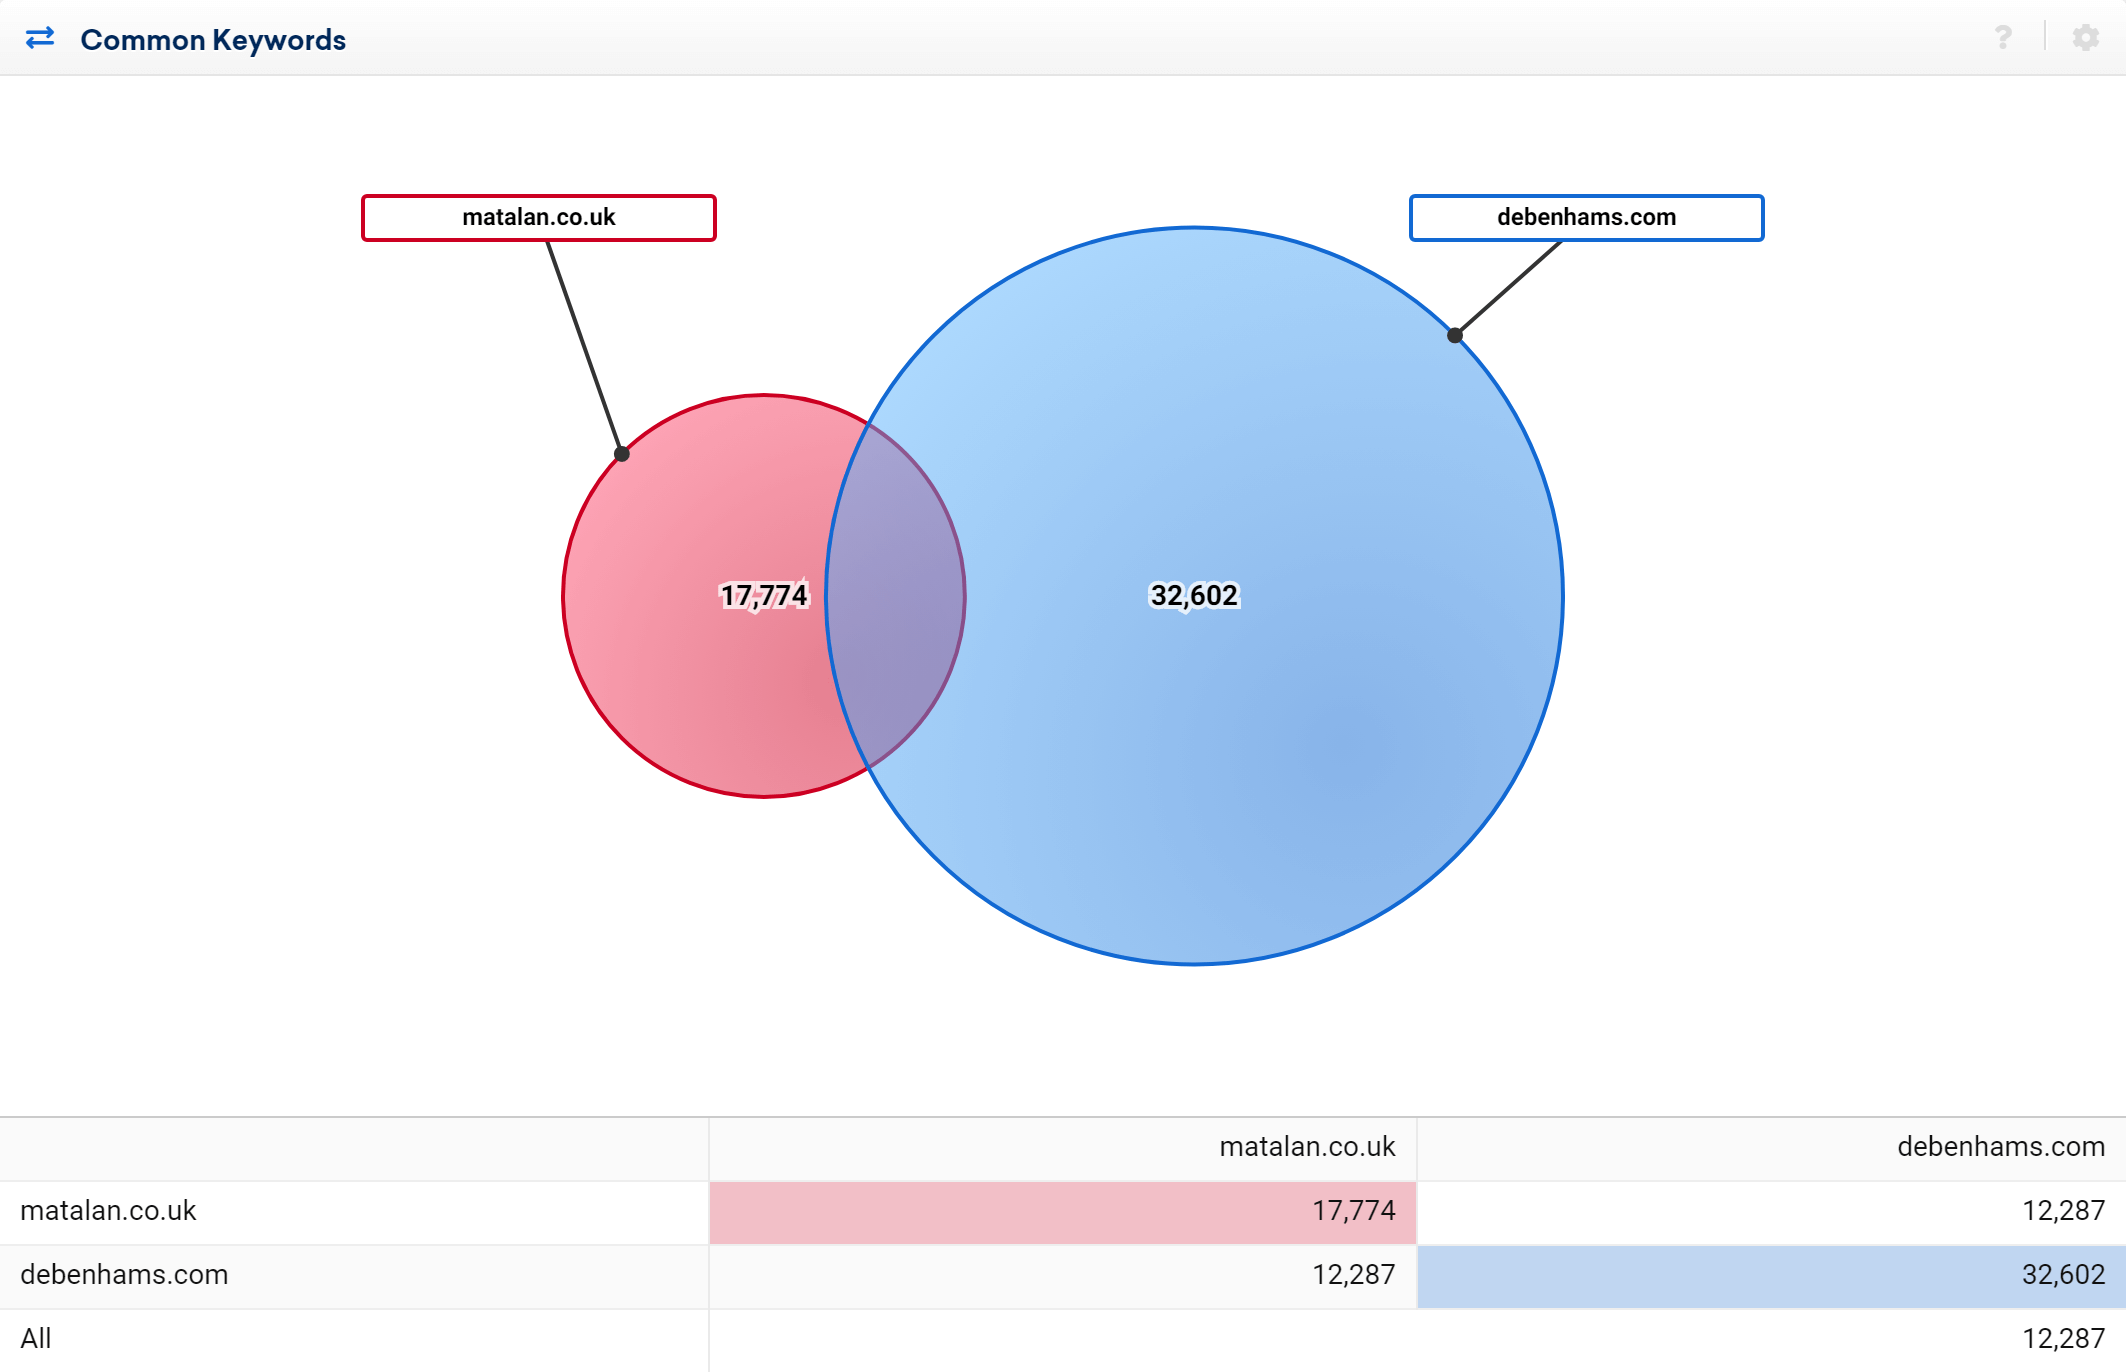Click the debenhams.com row in table
The image size is (2126, 1372).
point(1063,1271)
